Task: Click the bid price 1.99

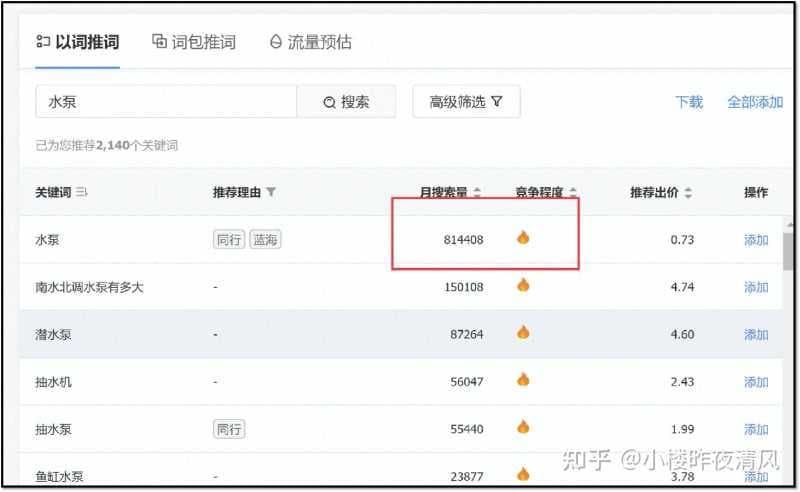Action: pos(682,429)
